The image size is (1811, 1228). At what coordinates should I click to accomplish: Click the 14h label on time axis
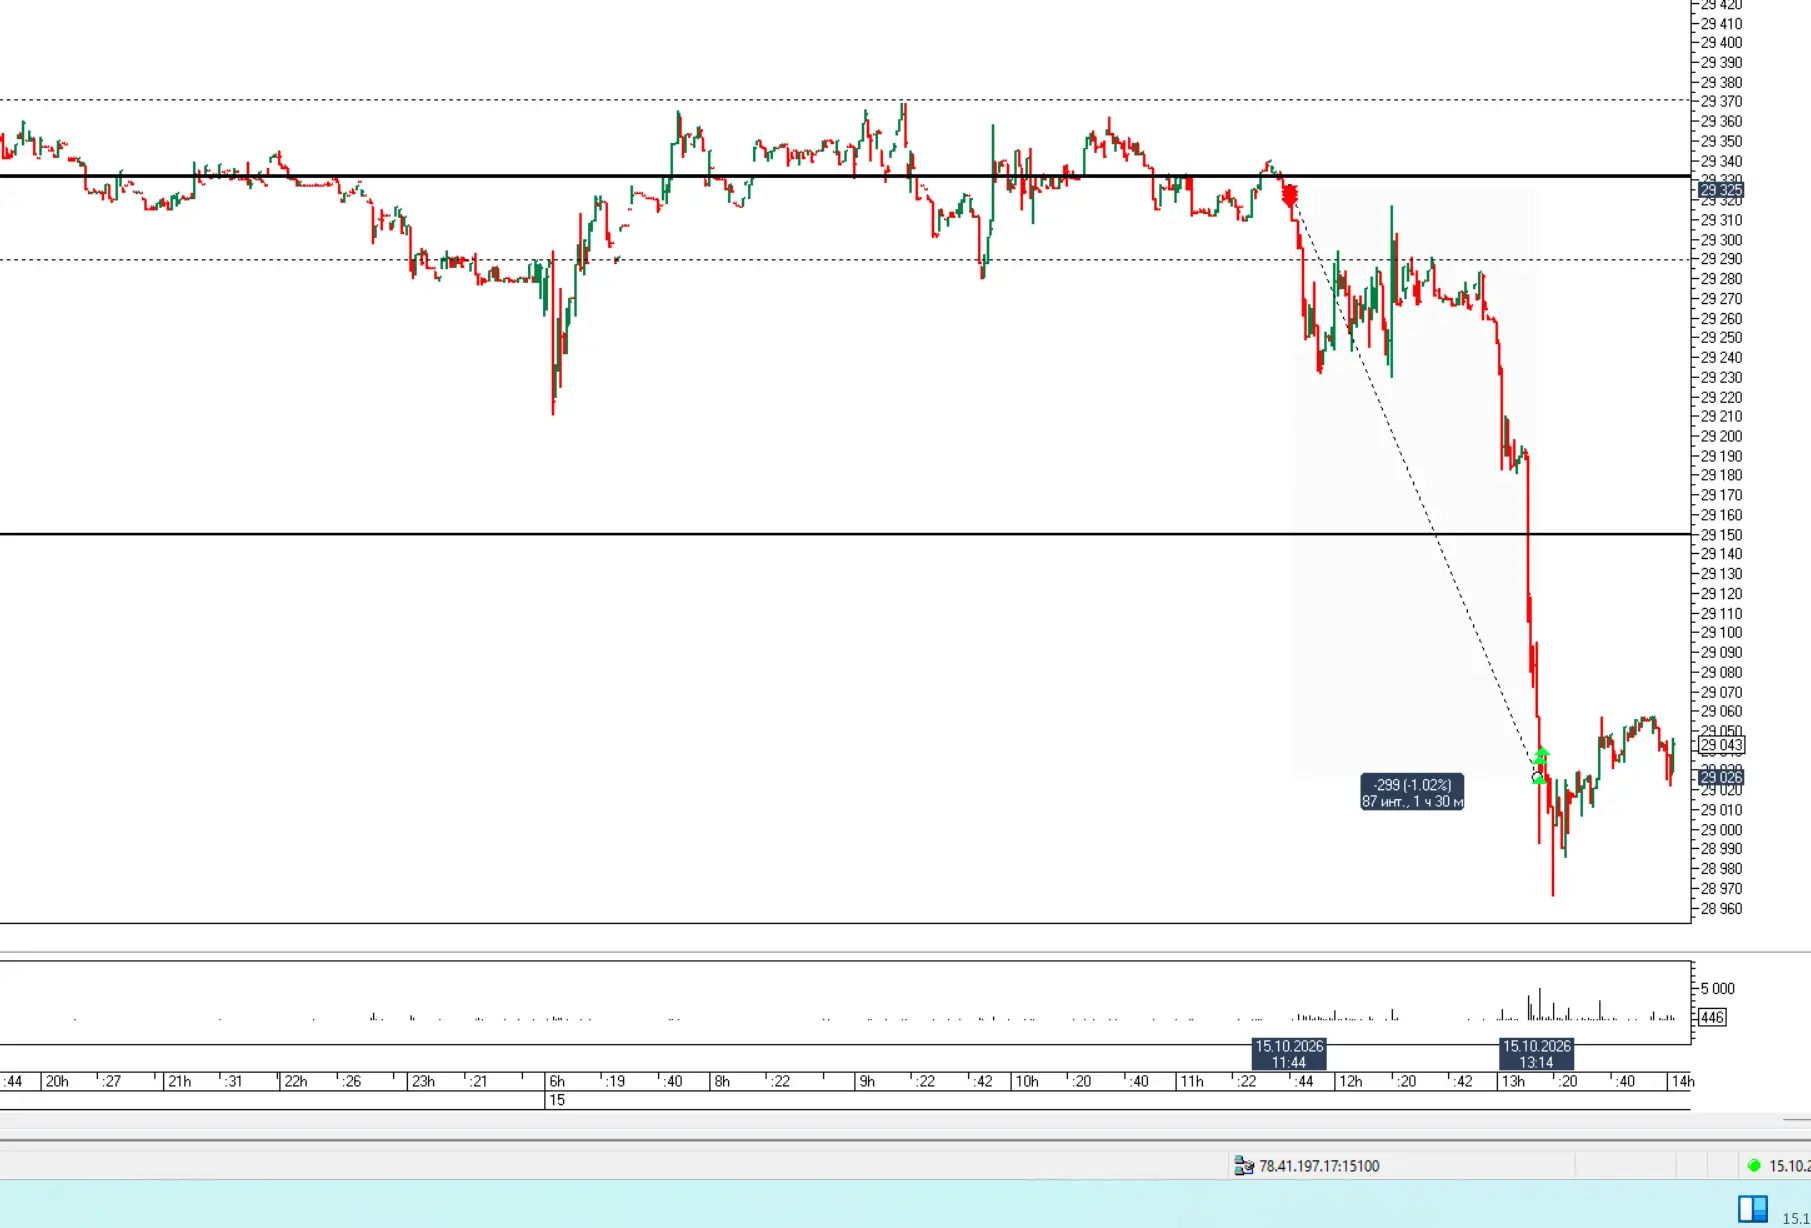coord(1682,1081)
